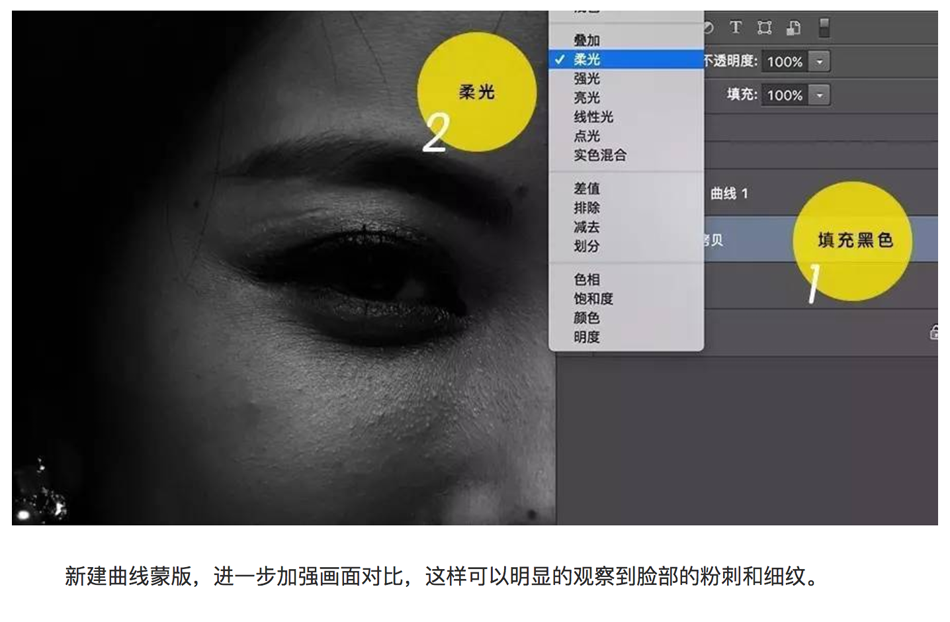Choose 划分 blend mode

tap(626, 246)
